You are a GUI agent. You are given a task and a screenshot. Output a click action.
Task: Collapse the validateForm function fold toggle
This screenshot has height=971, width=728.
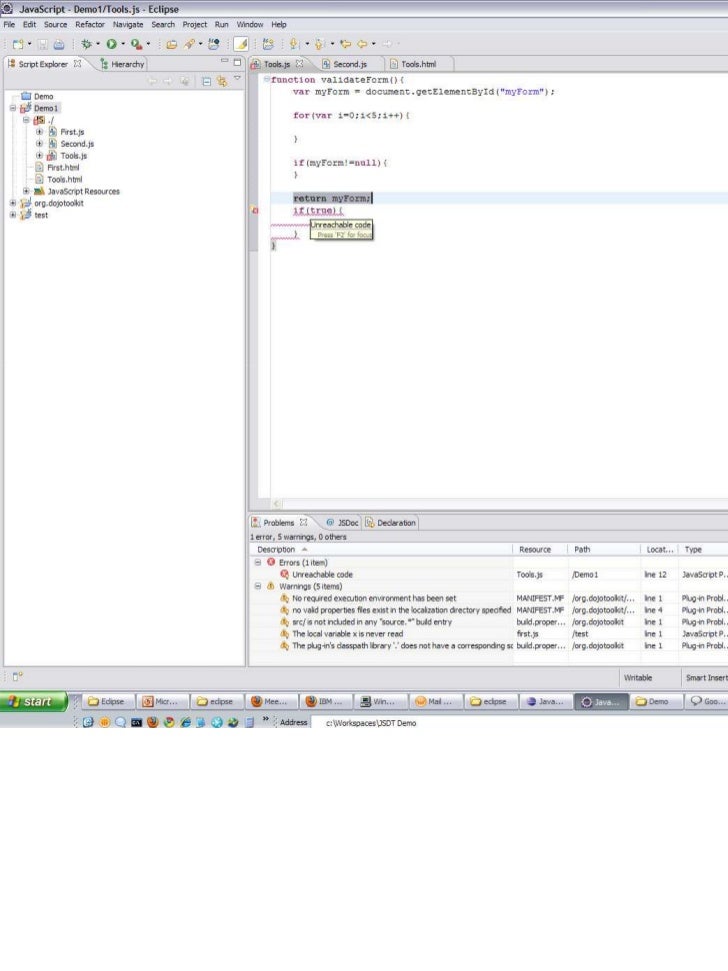[266, 80]
